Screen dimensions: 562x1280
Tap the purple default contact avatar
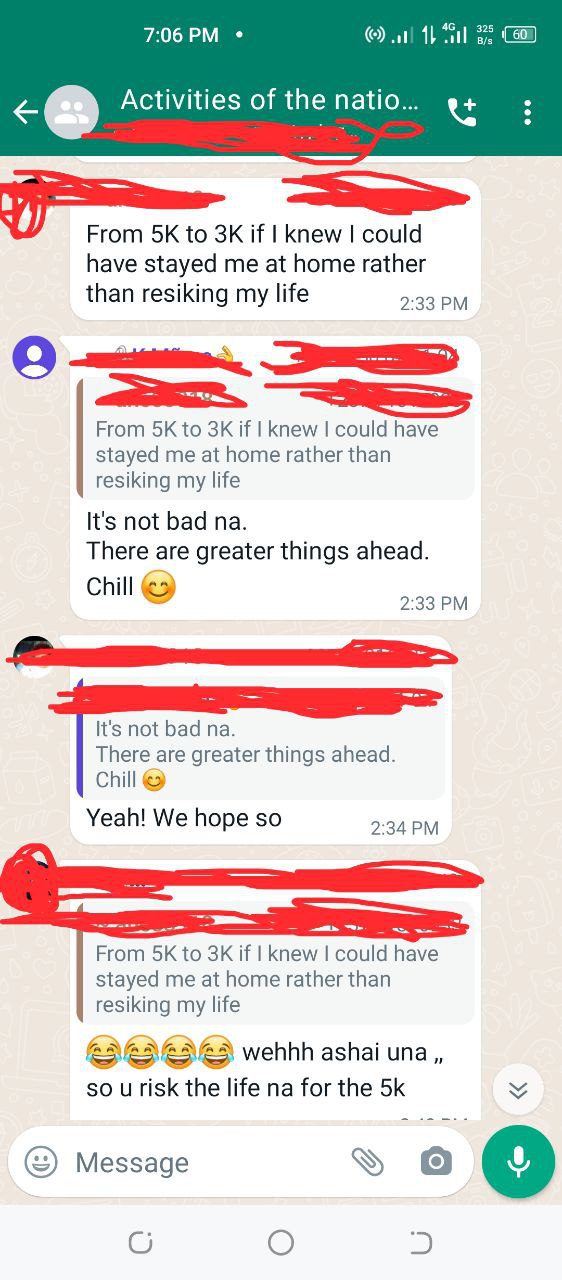click(34, 357)
